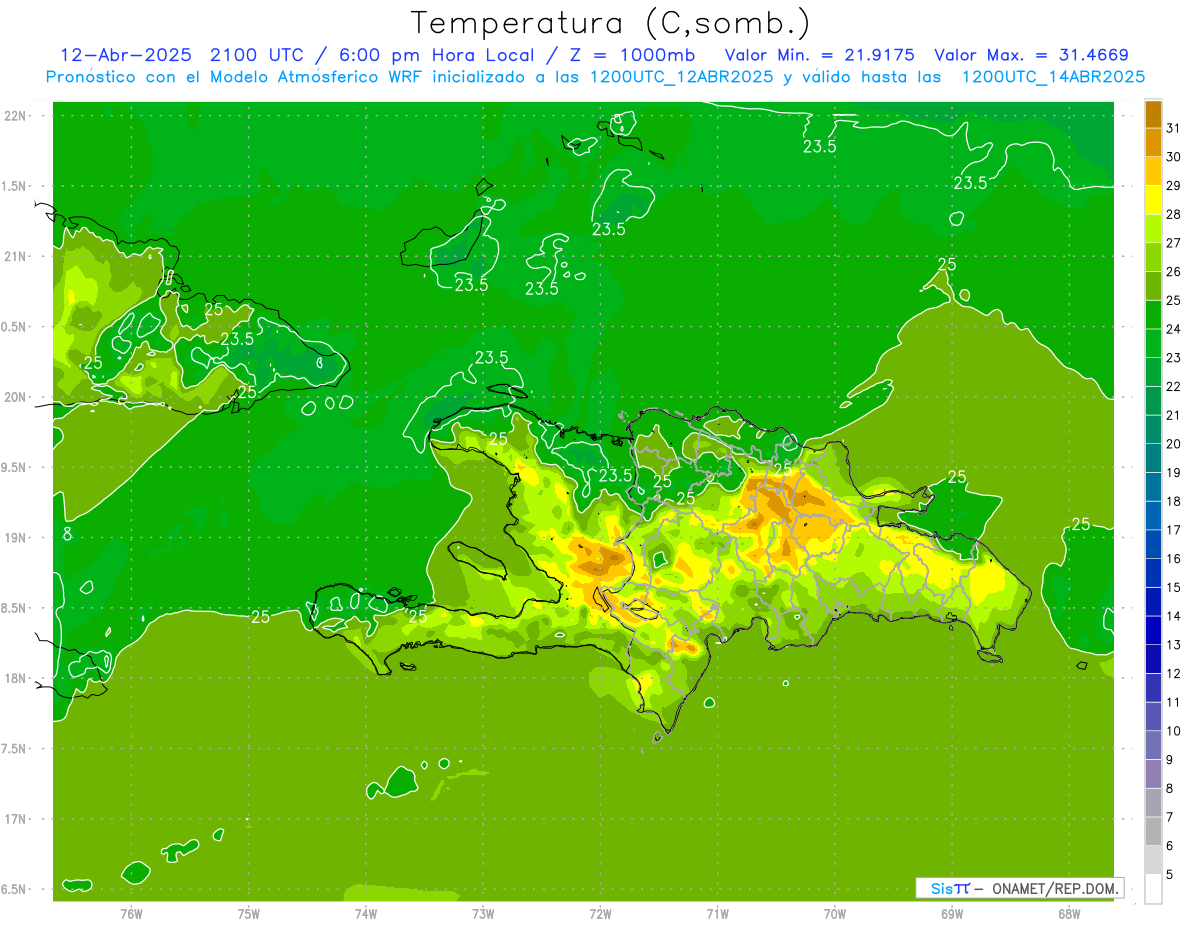Click the 72W longitude axis label

tap(601, 914)
